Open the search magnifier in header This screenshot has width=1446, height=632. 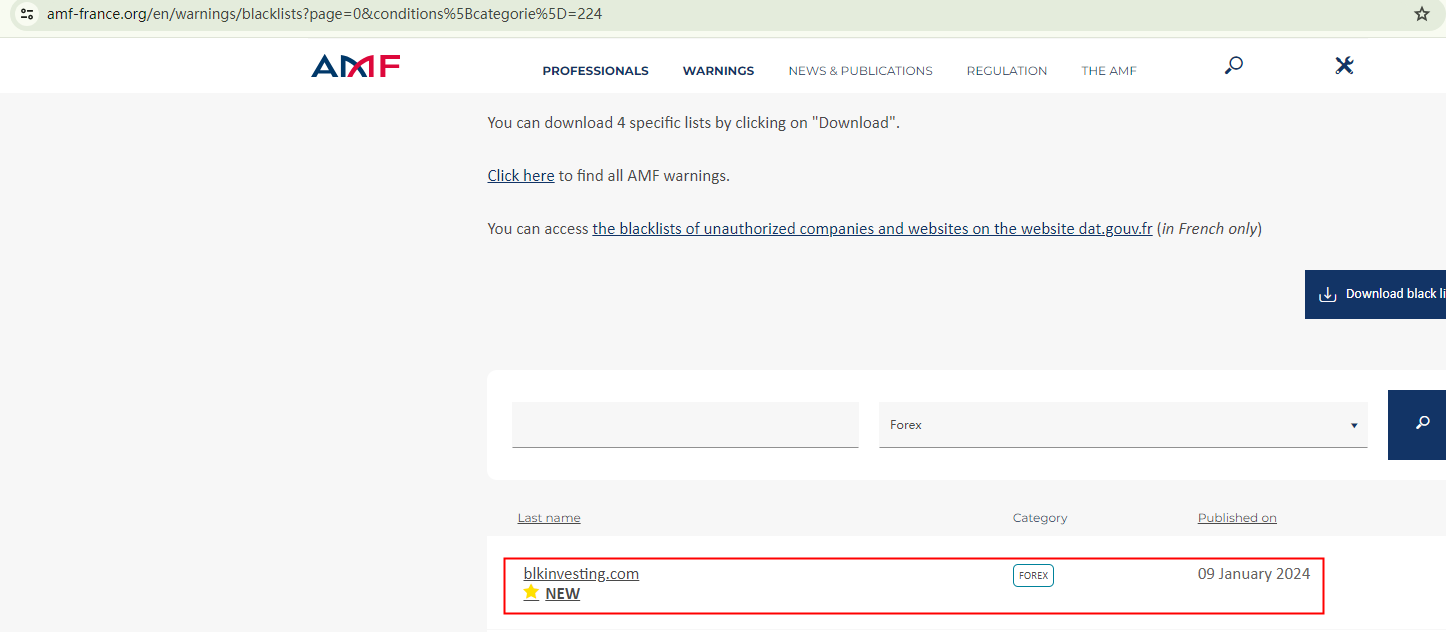[1234, 66]
